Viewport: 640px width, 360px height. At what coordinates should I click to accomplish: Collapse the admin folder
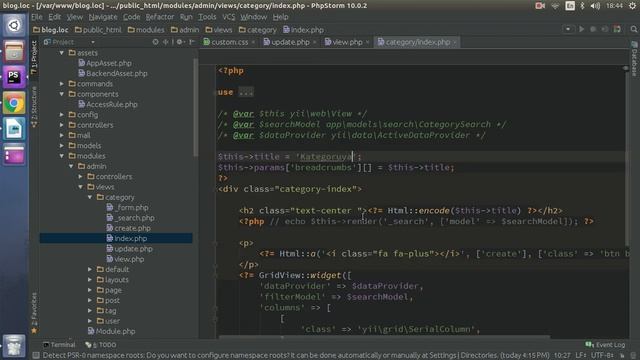pyautogui.click(x=71, y=166)
